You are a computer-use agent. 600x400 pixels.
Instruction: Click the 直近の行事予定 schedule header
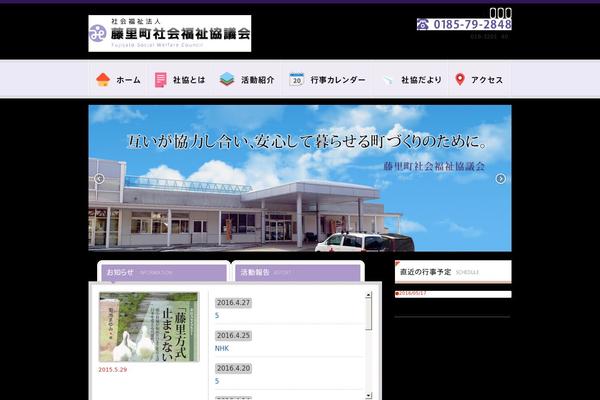453,272
